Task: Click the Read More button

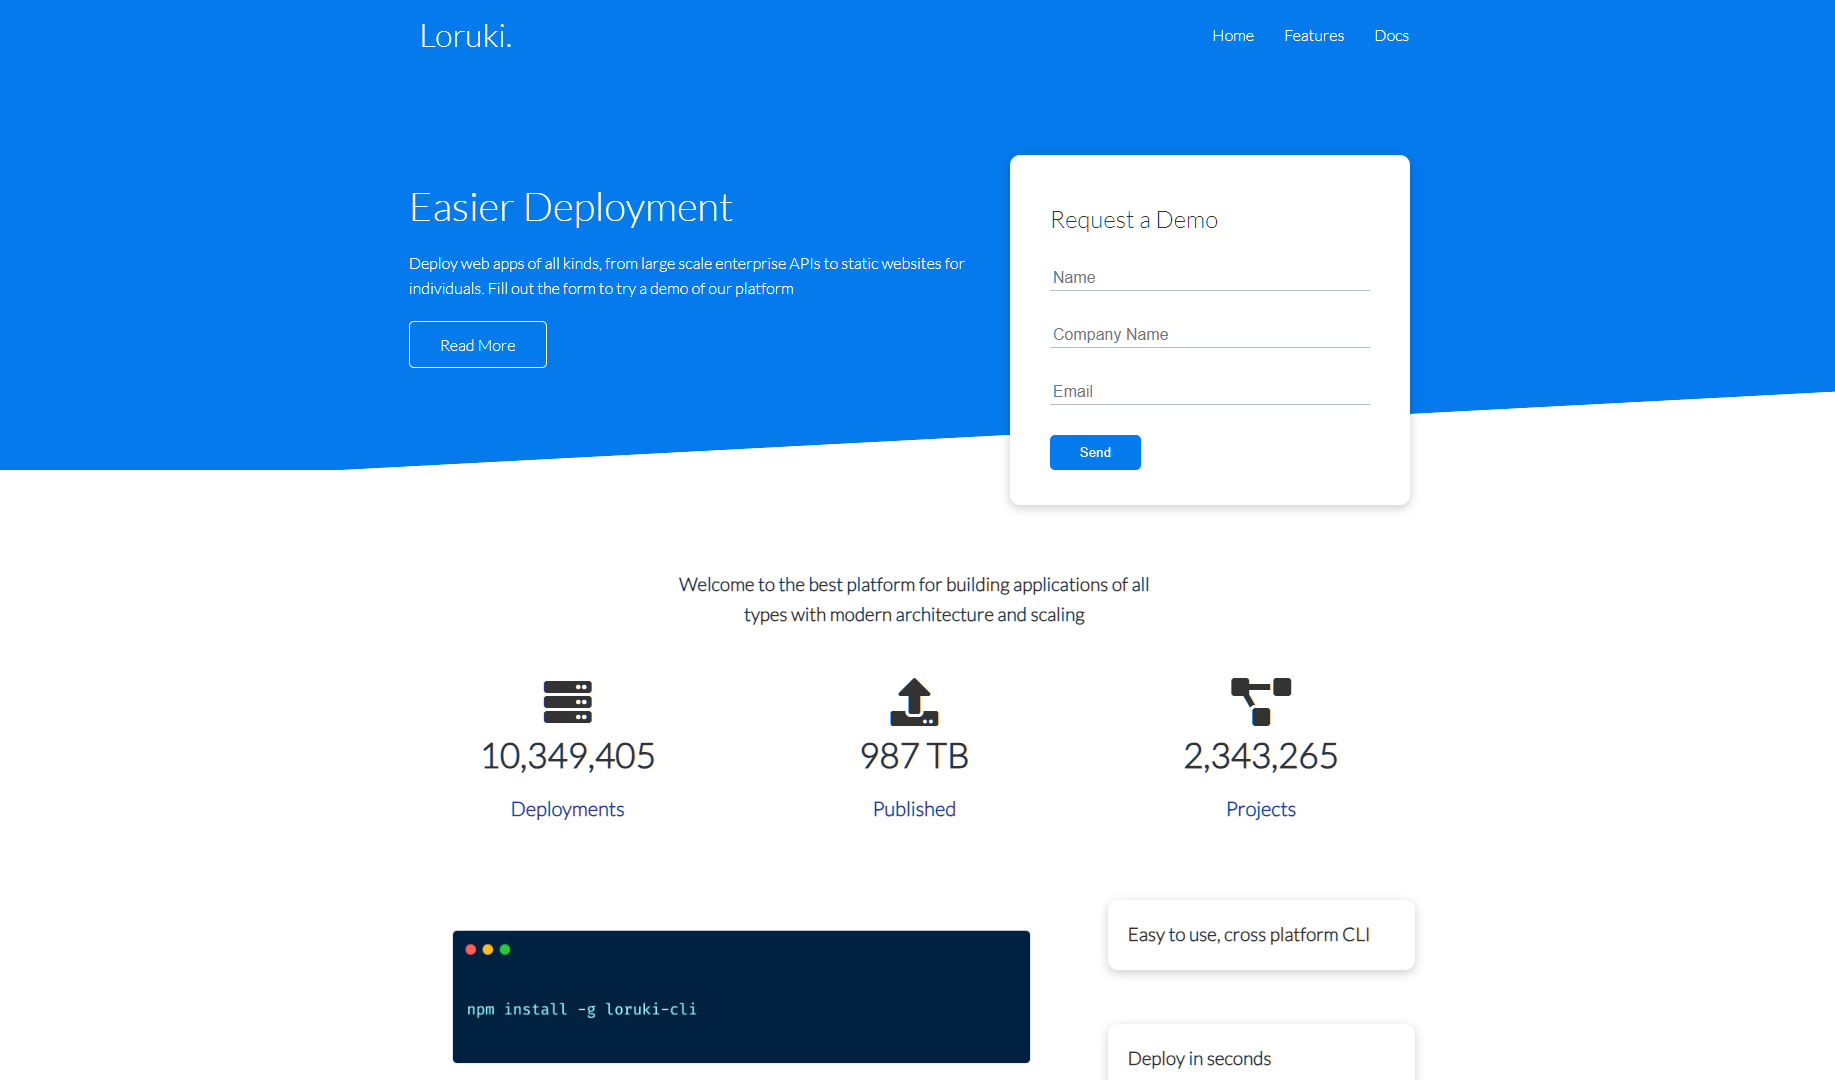Action: pyautogui.click(x=478, y=344)
